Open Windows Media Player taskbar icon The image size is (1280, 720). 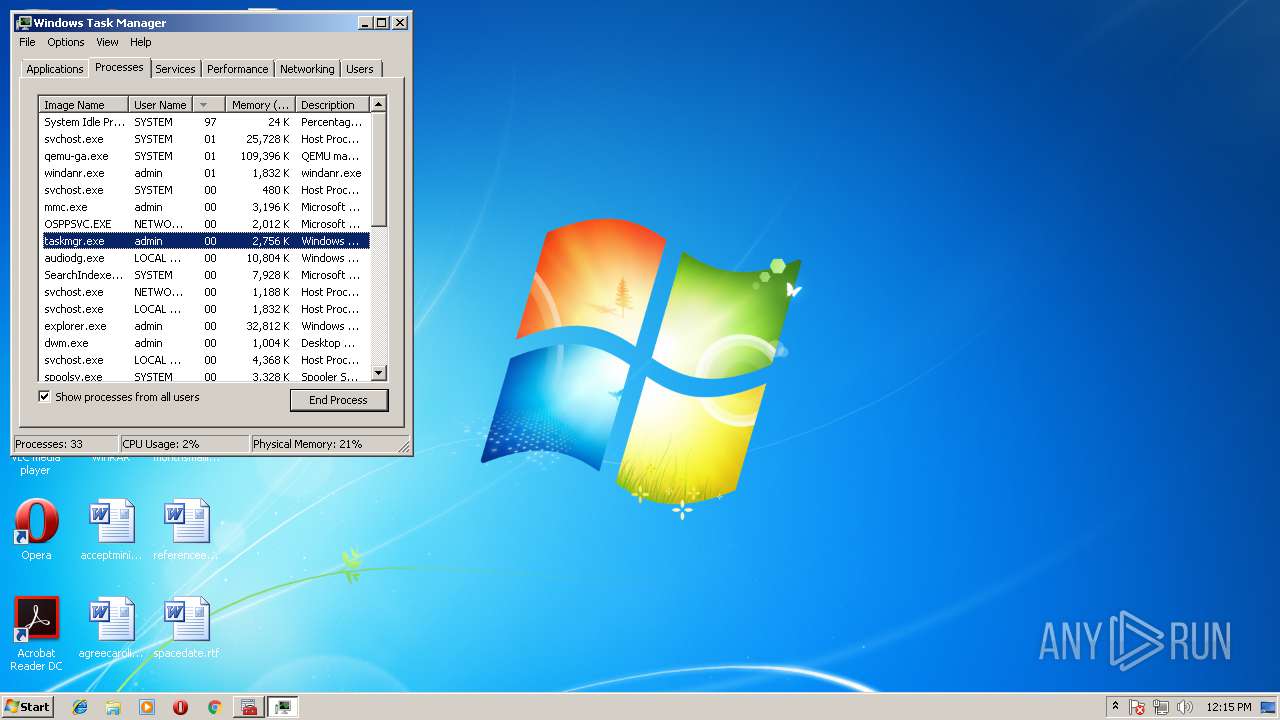pos(147,707)
